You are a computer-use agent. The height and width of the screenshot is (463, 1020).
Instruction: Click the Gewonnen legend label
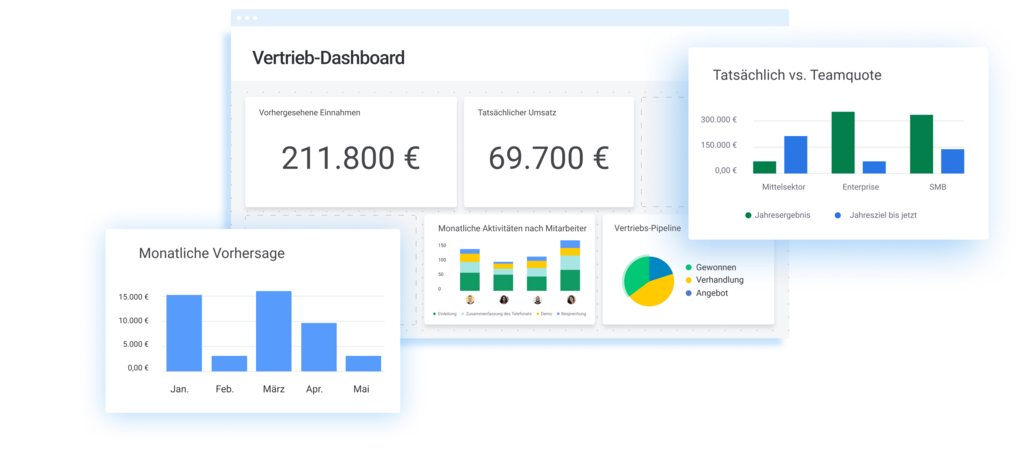click(x=716, y=267)
